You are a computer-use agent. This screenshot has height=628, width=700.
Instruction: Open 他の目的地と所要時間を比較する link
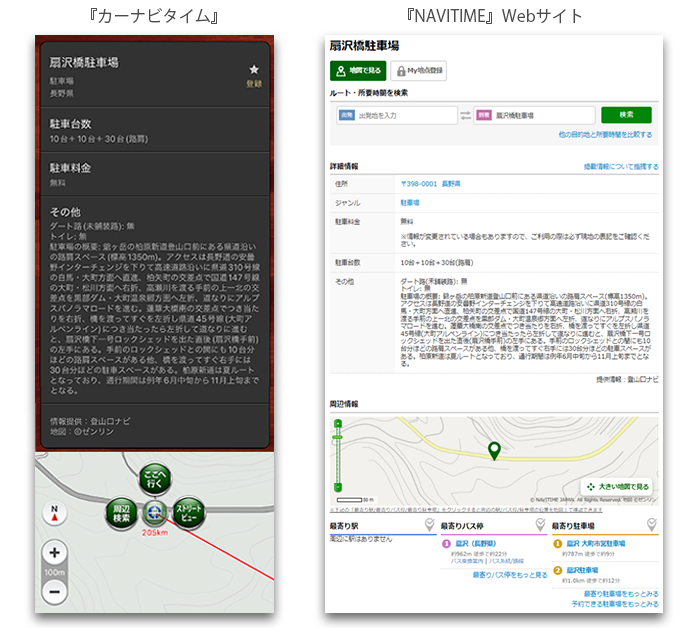(605, 134)
